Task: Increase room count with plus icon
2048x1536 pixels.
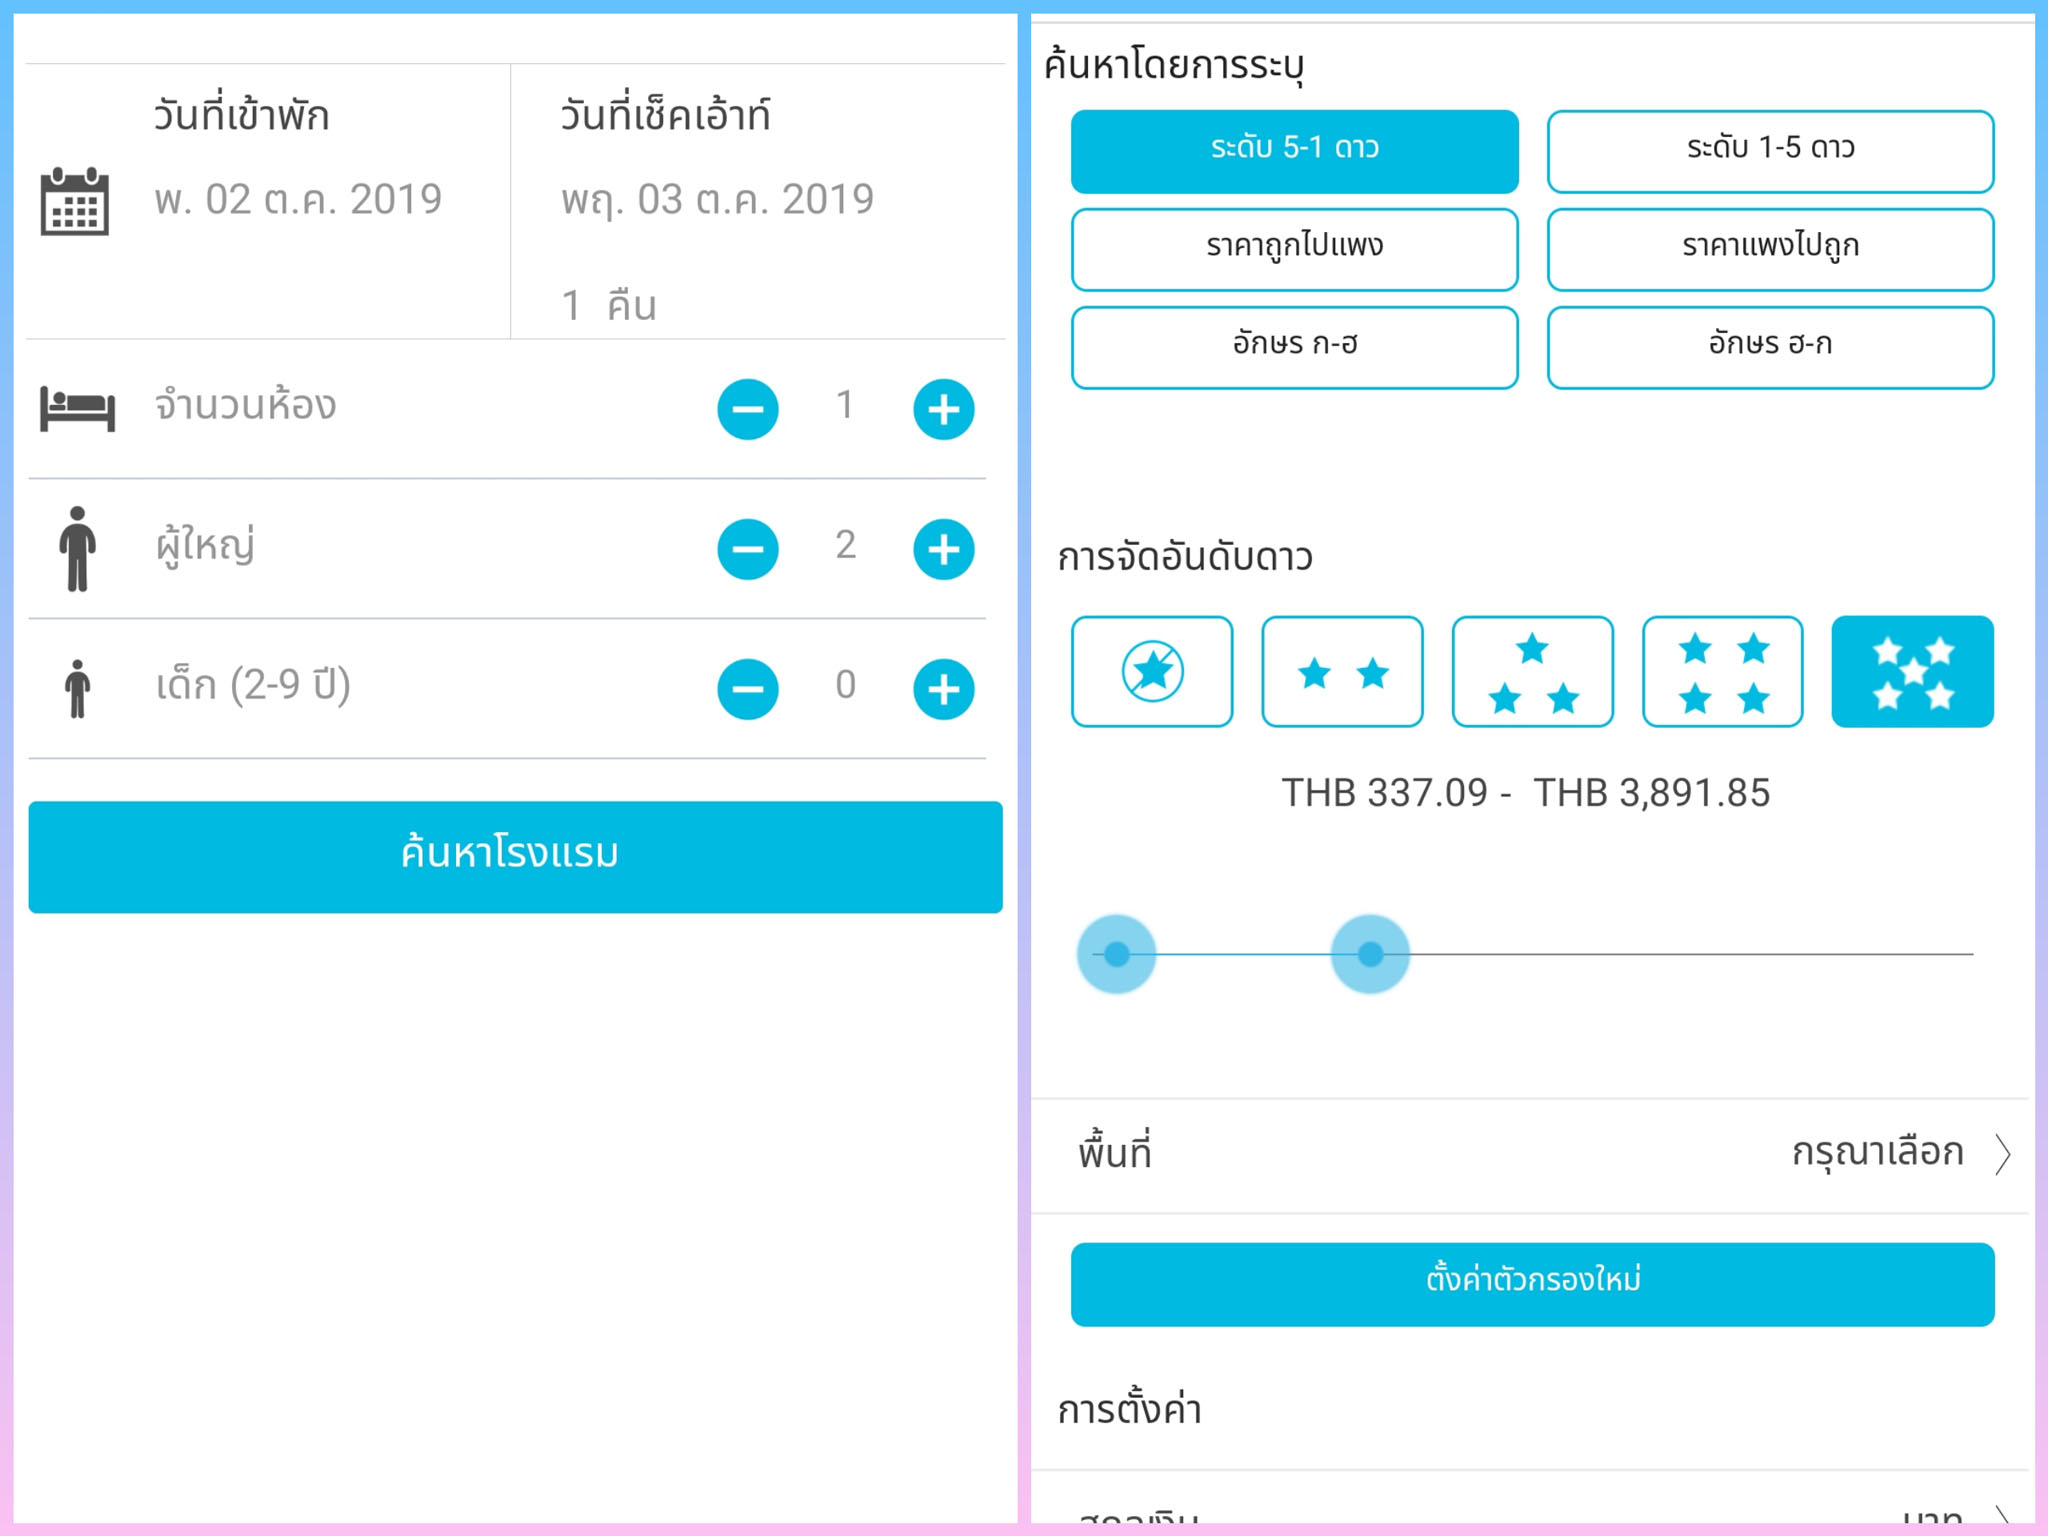Action: pos(943,409)
